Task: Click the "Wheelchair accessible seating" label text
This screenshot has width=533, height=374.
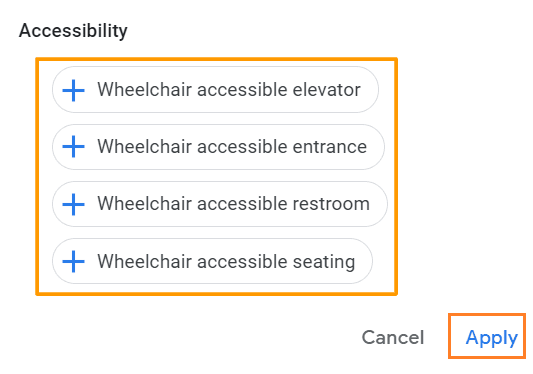Action: click(x=226, y=262)
